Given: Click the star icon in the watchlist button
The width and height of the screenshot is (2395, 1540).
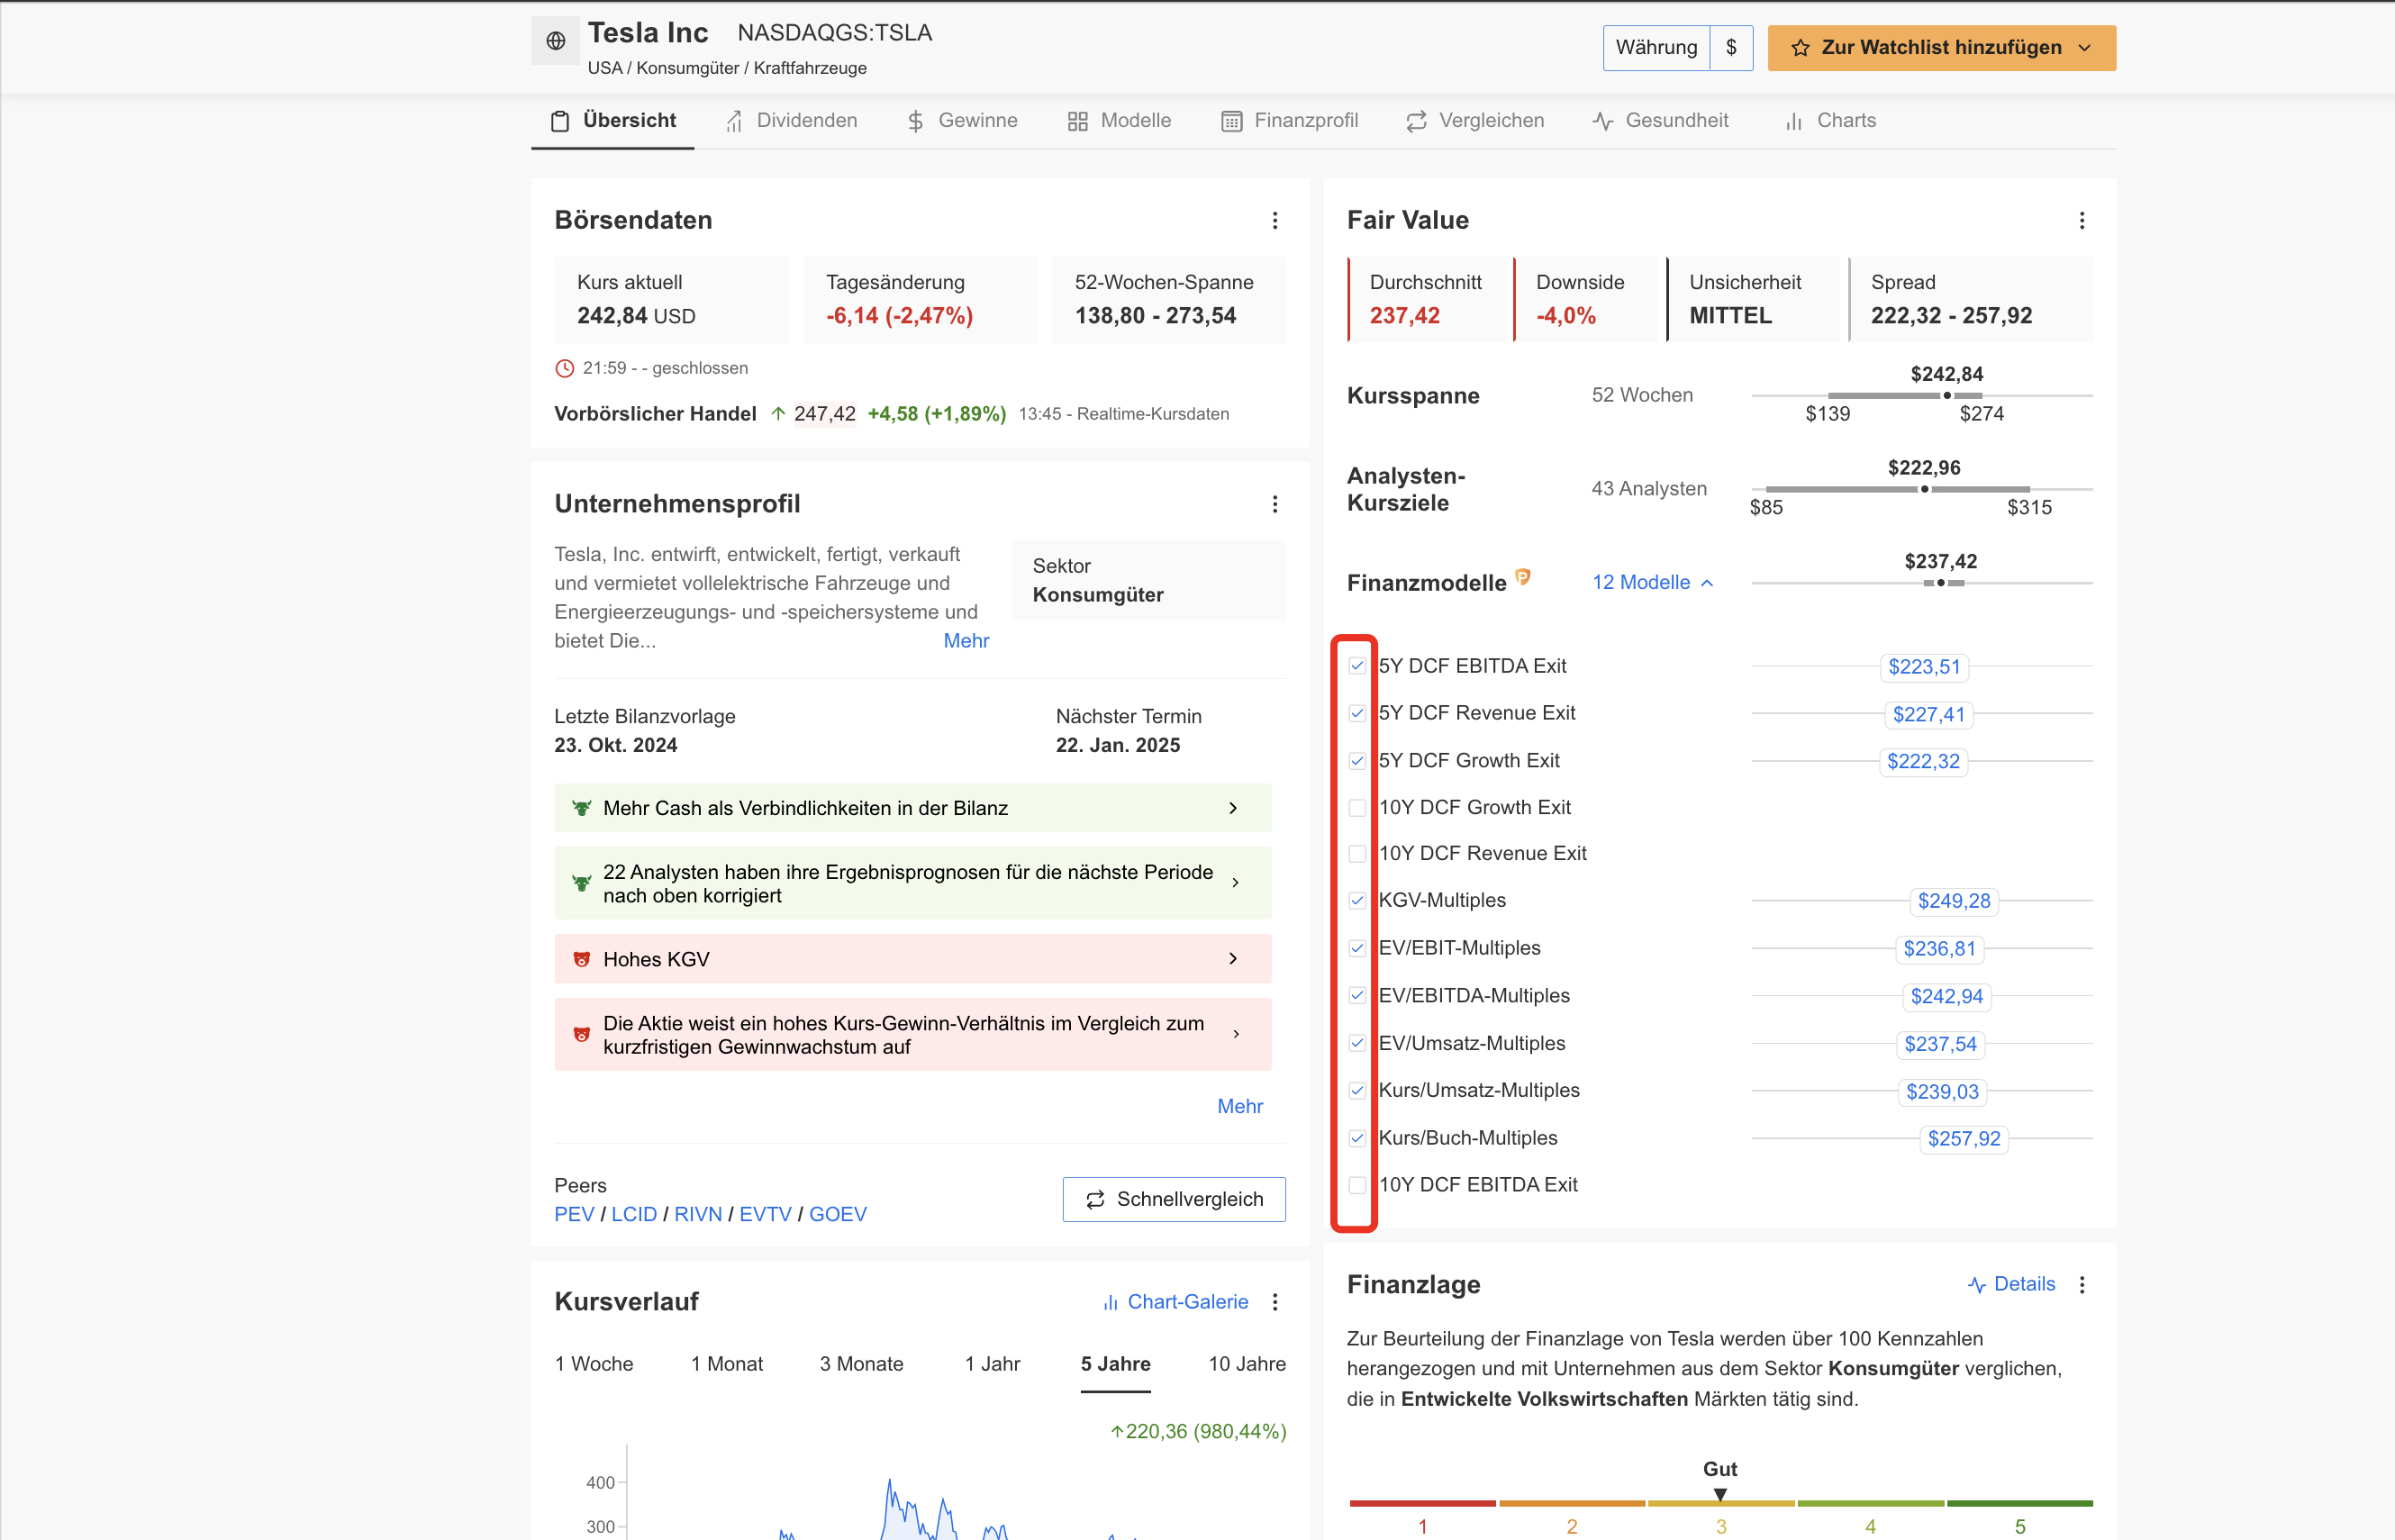Looking at the screenshot, I should (1800, 48).
